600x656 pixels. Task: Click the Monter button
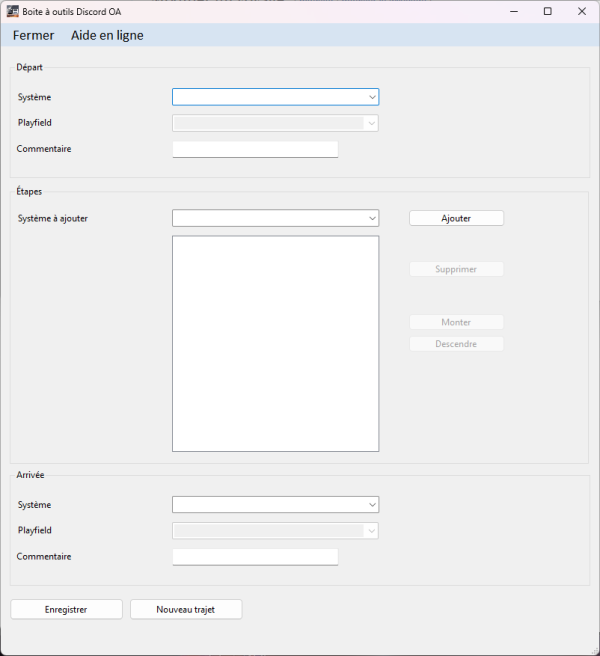[456, 322]
